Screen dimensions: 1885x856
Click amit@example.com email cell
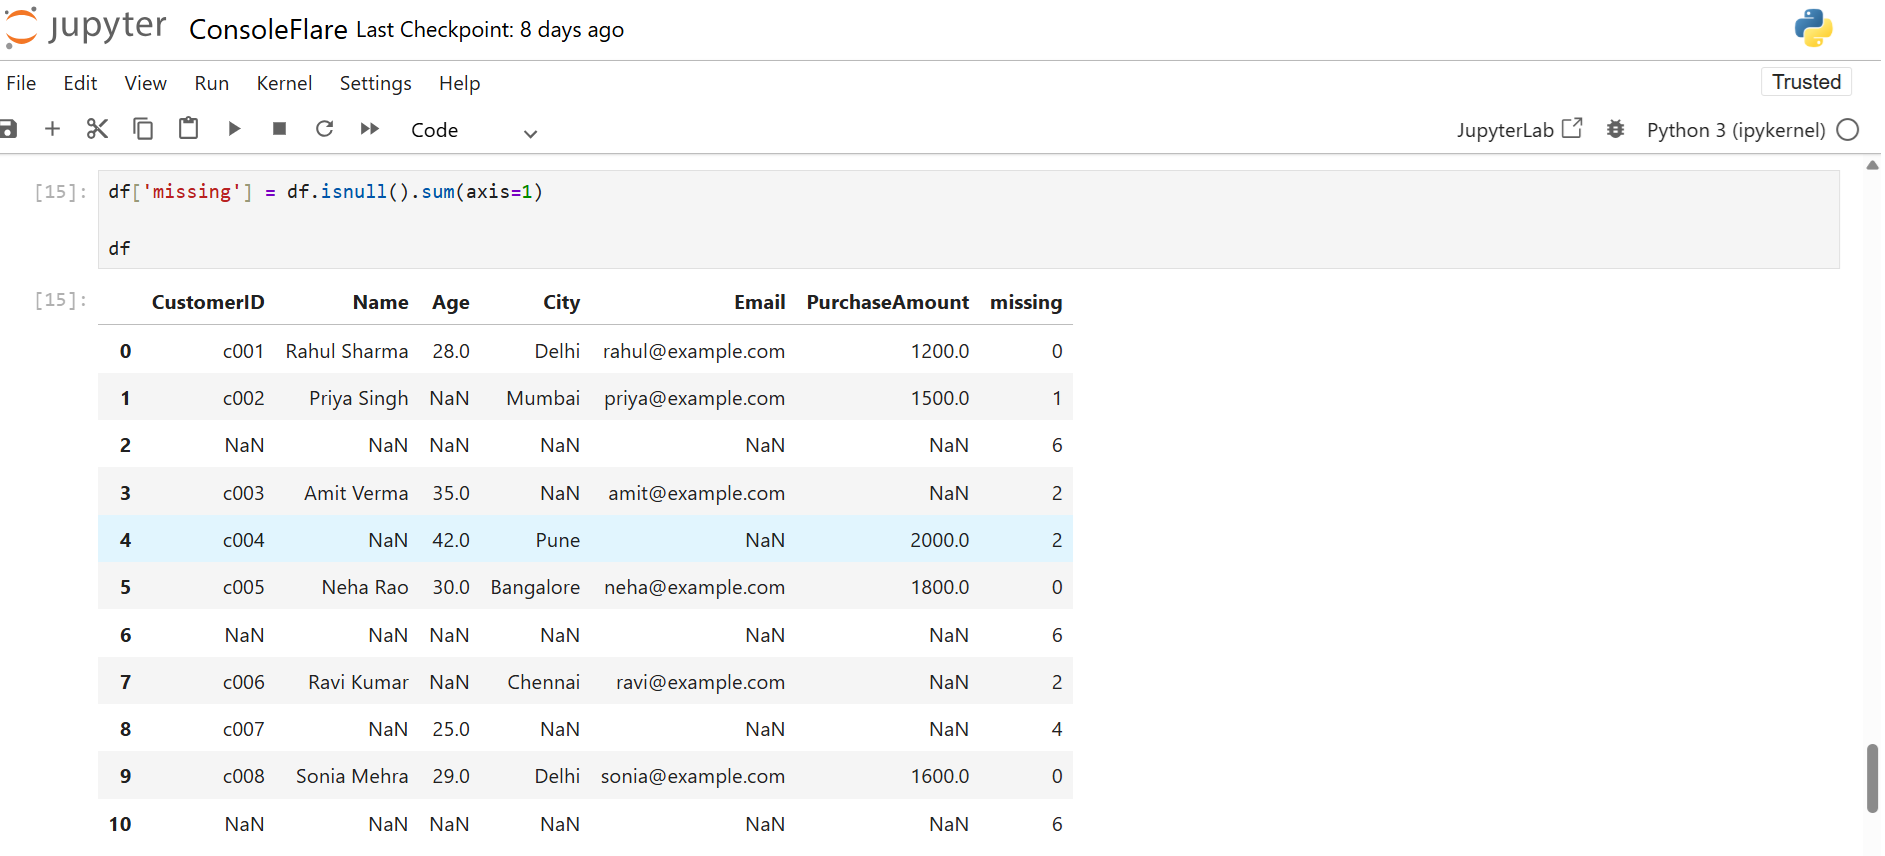pyautogui.click(x=696, y=493)
